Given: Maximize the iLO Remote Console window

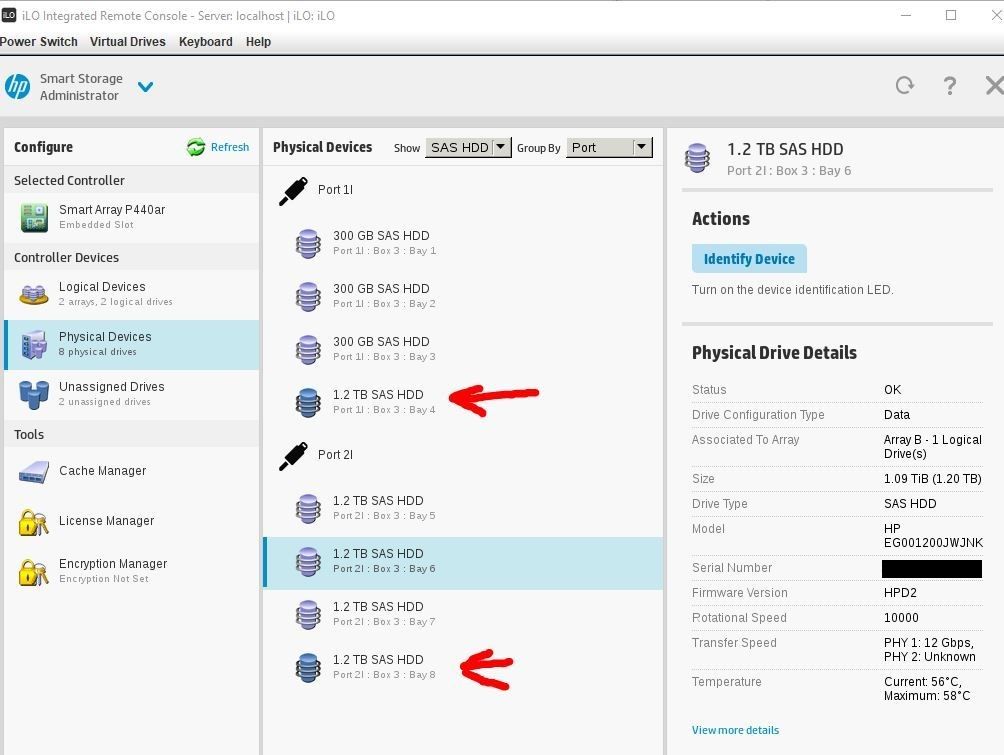Looking at the screenshot, I should [951, 15].
